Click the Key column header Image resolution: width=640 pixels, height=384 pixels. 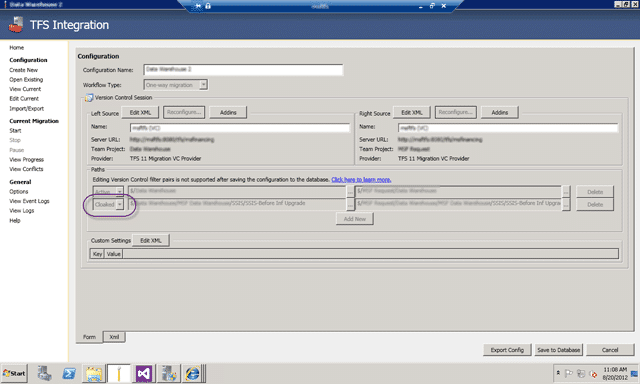click(x=97, y=254)
